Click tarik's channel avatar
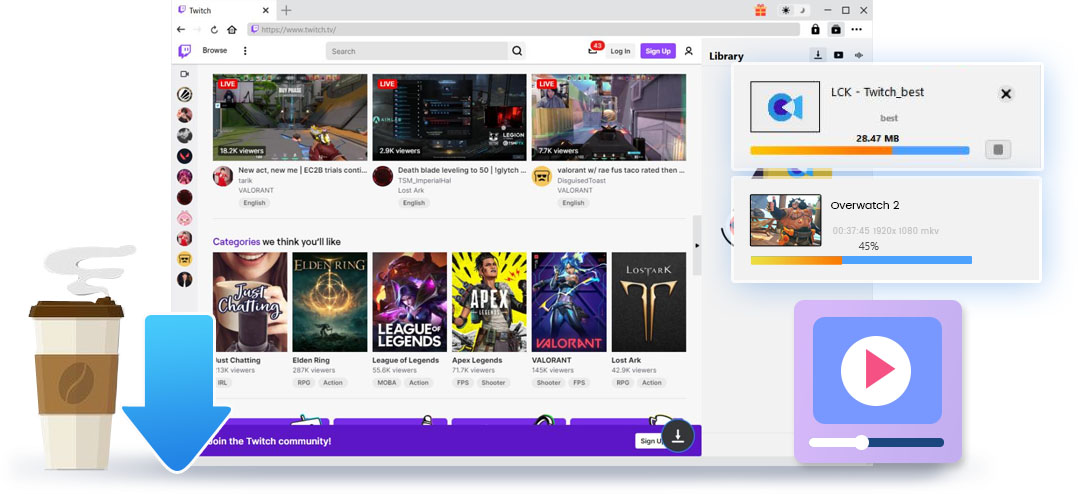The height and width of the screenshot is (494, 1078). click(x=223, y=177)
